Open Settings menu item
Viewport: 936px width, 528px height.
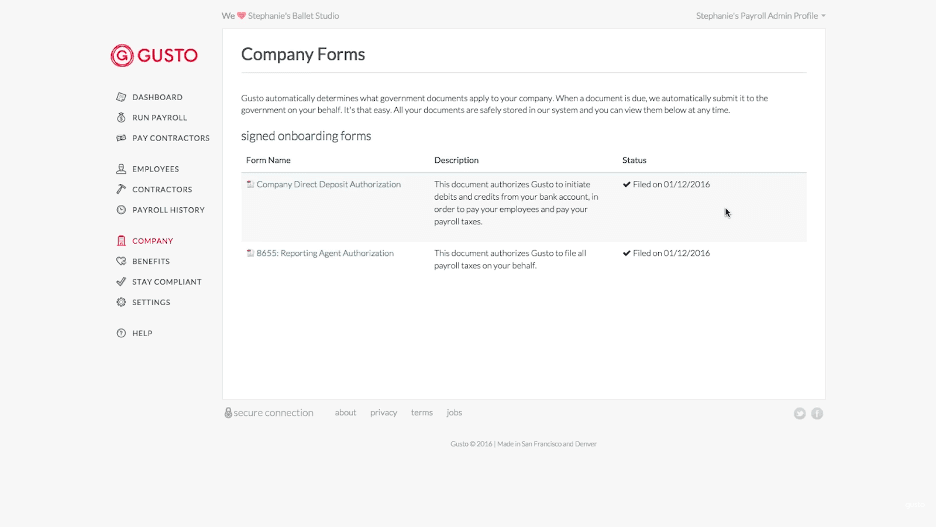151,302
